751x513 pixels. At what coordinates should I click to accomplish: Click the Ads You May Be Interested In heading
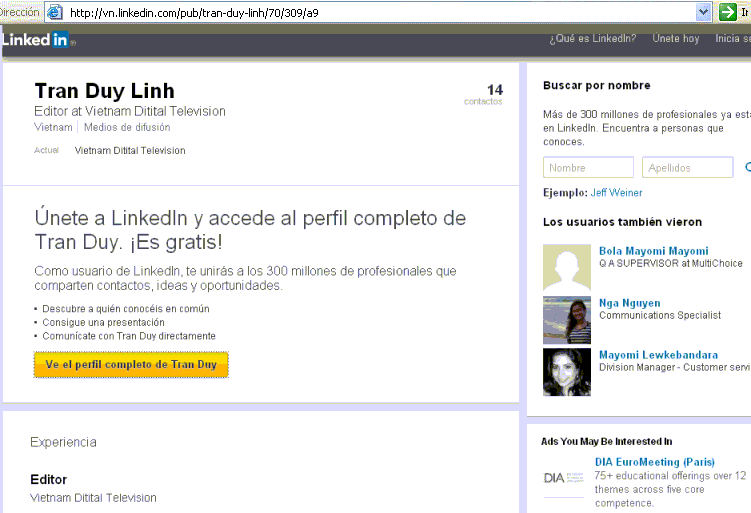coord(606,442)
